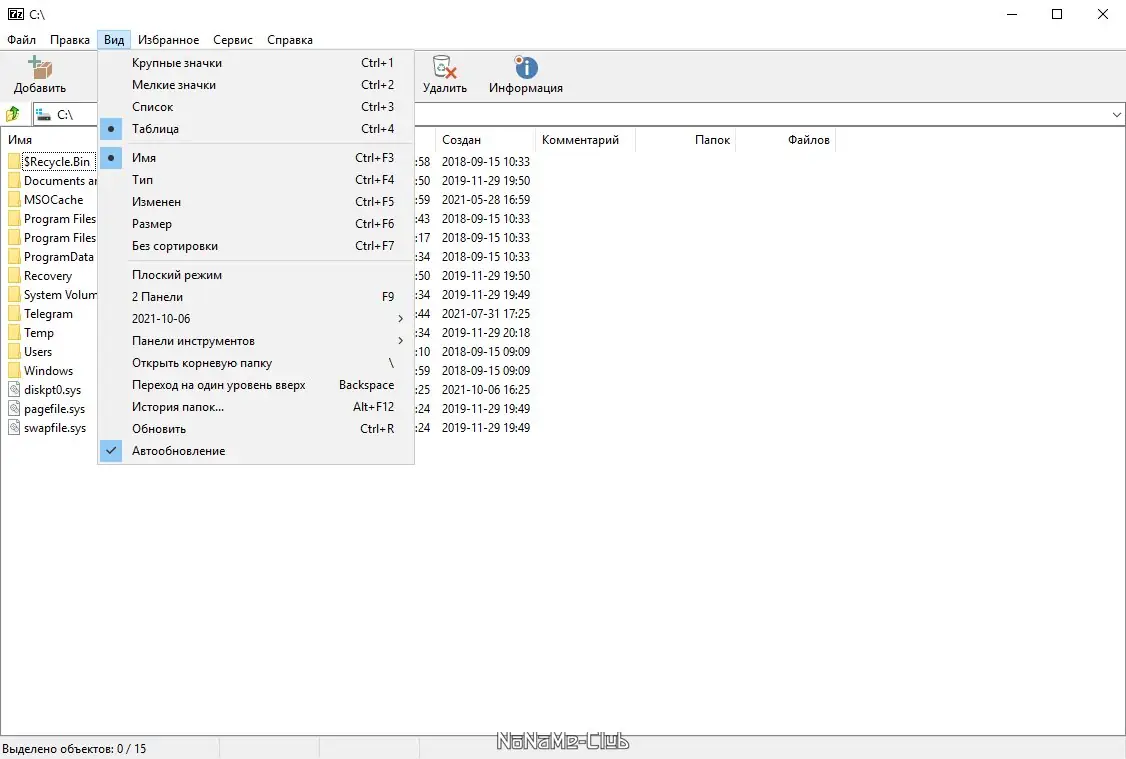1126x759 pixels.
Task: Sort by the Файлов column header
Action: (786, 140)
